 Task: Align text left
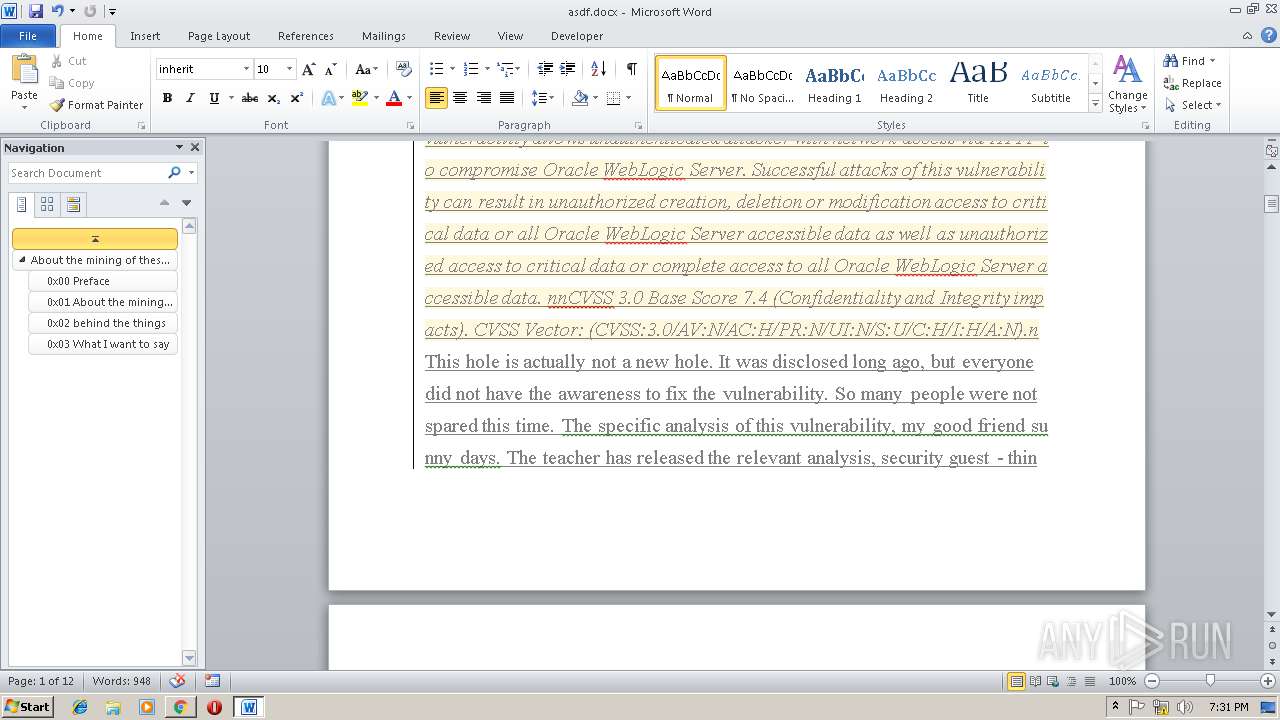(436, 98)
